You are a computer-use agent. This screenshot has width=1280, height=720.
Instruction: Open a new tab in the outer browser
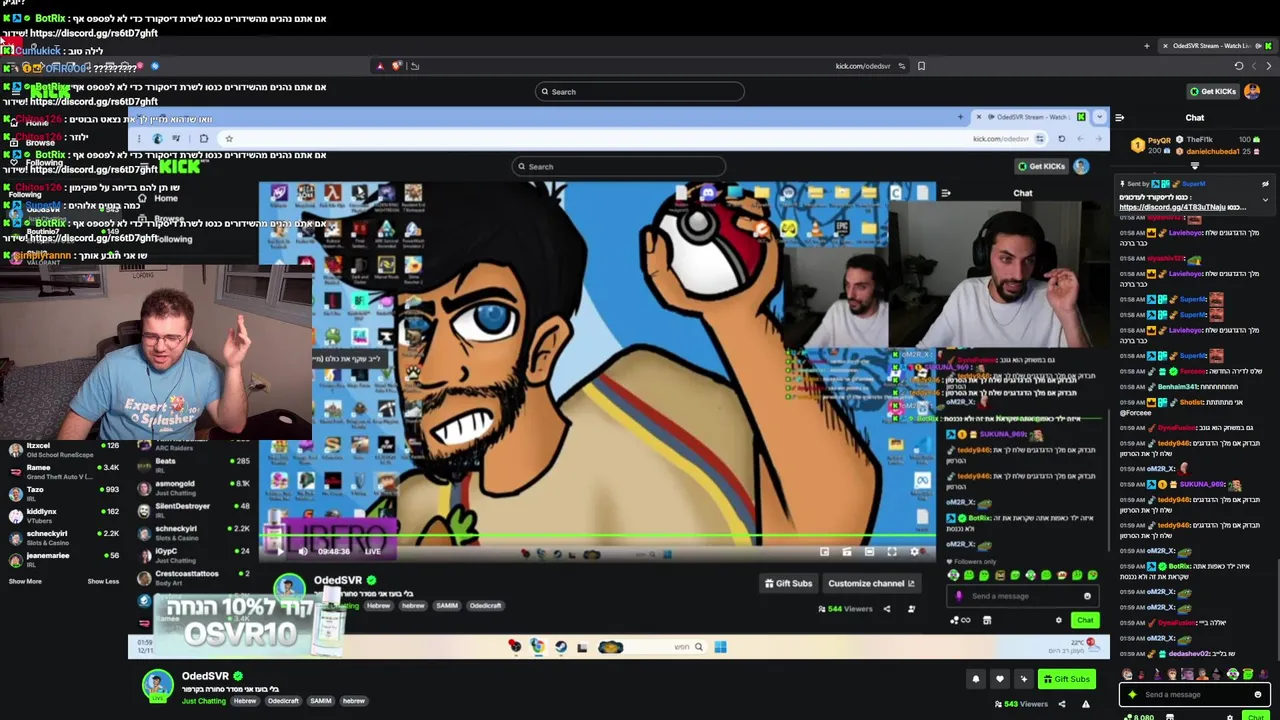[1147, 46]
